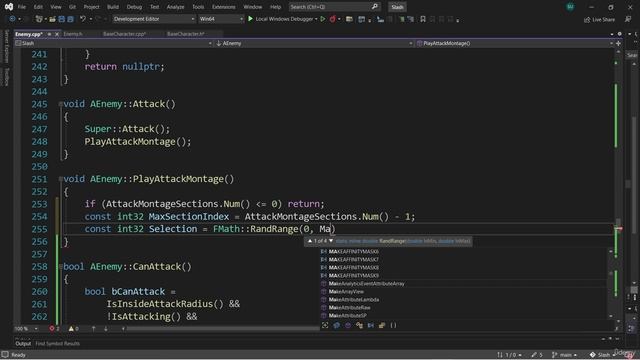This screenshot has height=360, width=640.
Task: Toggle IntelliSense macros filter icon
Action: [371, 325]
